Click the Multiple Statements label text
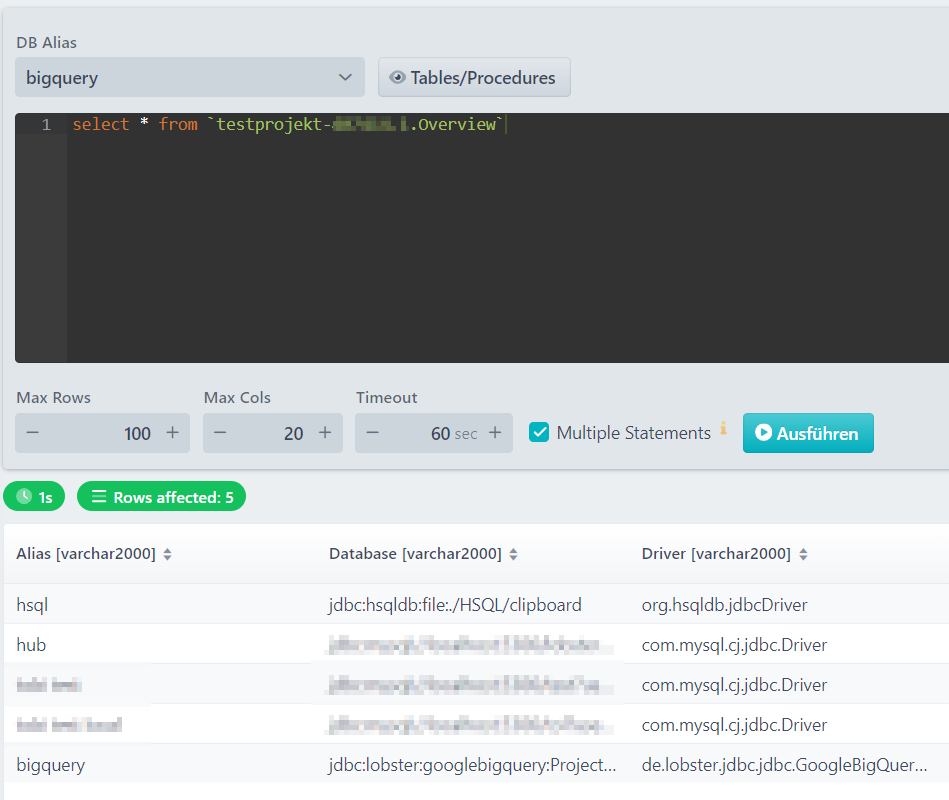Screen dimensions: 949x800 634,433
